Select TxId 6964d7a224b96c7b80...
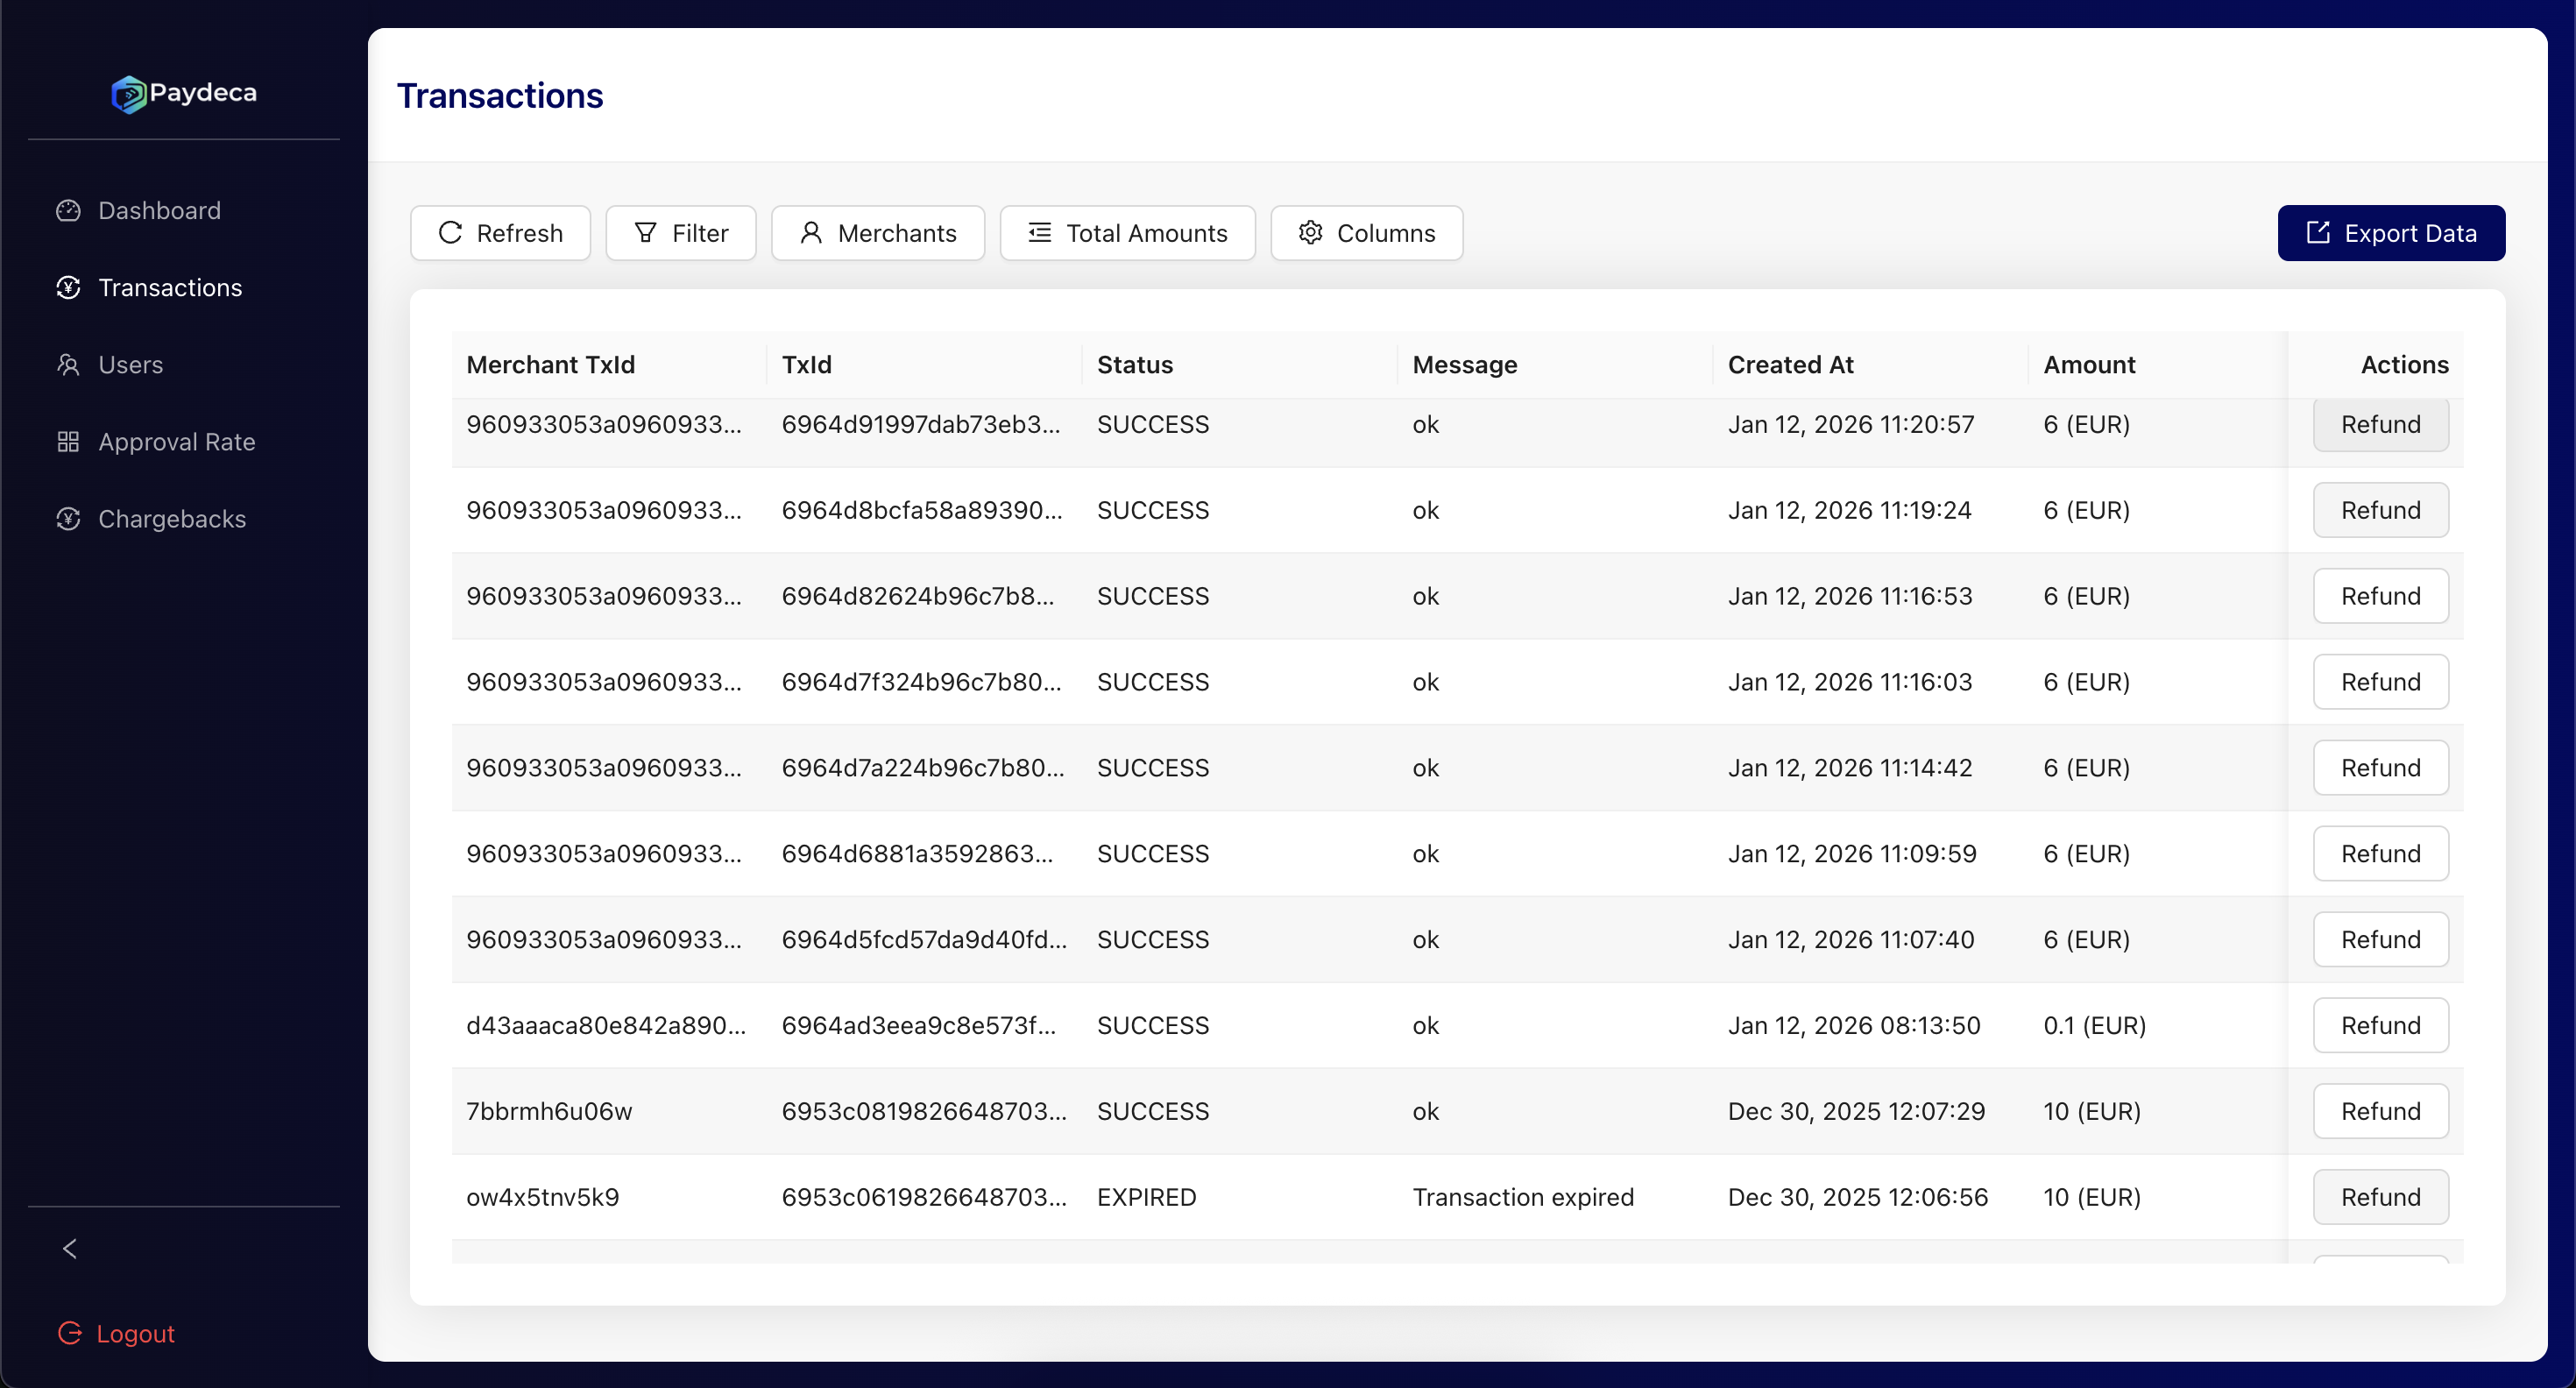Viewport: 2576px width, 1388px height. [x=923, y=768]
